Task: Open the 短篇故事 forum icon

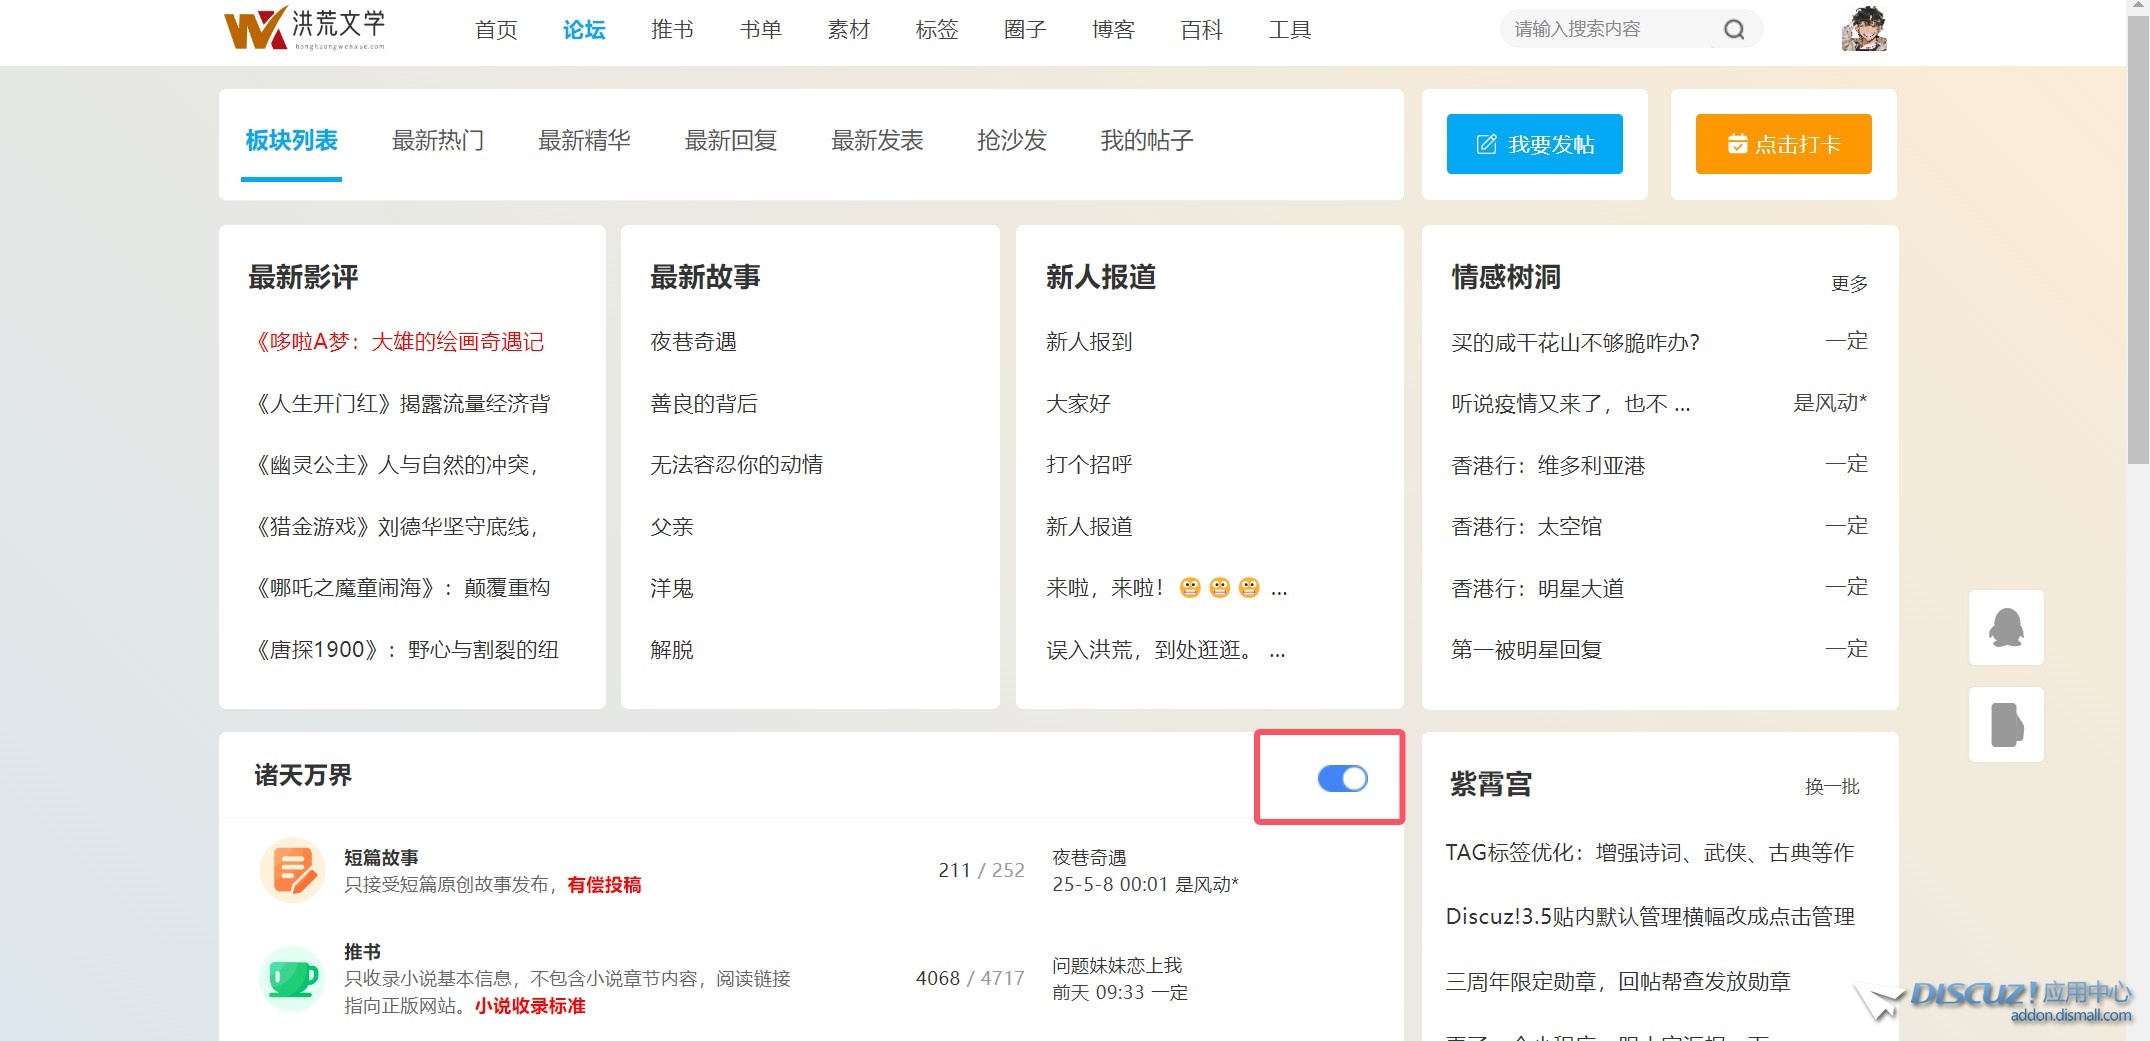Action: tap(292, 870)
